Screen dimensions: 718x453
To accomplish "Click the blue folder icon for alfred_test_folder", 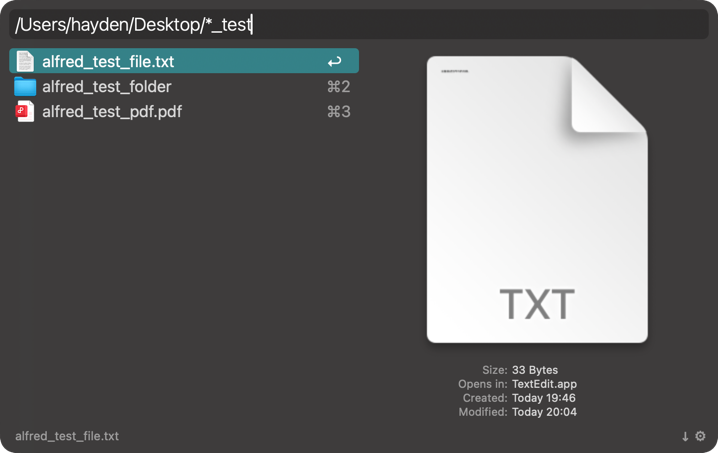I will 25,87.
